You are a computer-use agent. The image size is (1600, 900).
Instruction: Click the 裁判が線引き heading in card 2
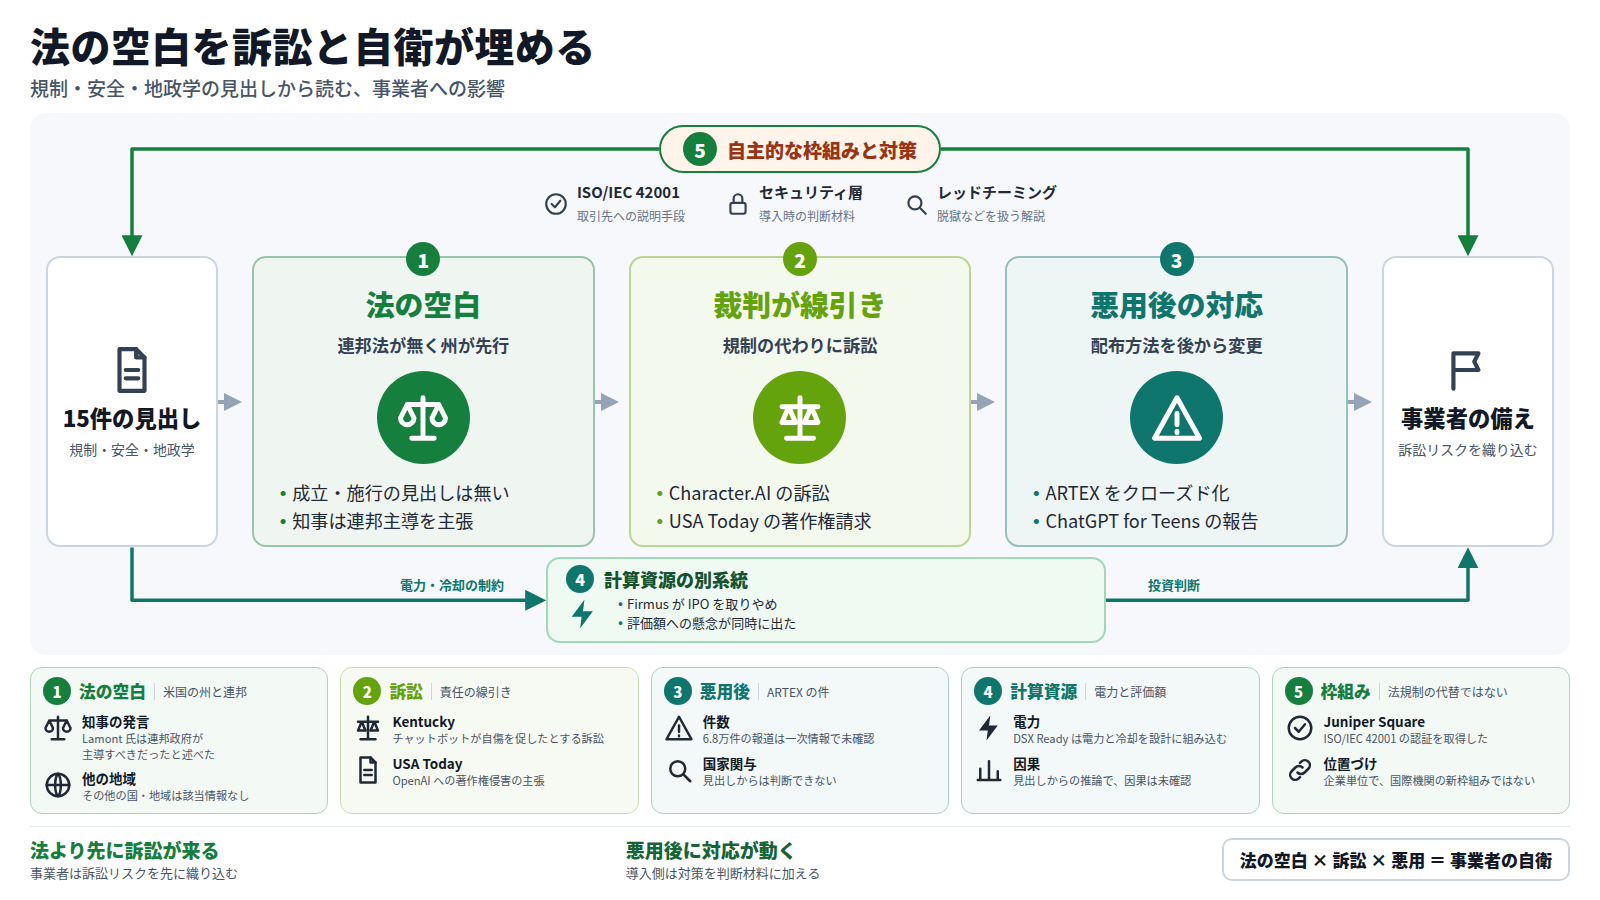point(799,305)
